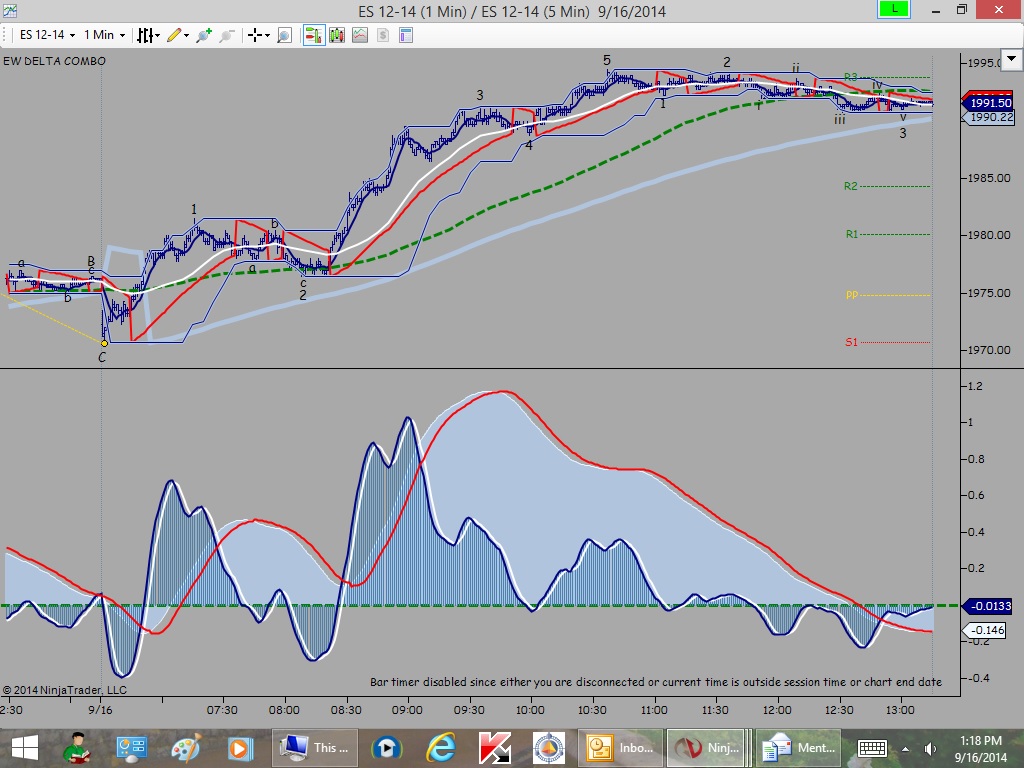Image resolution: width=1024 pixels, height=768 pixels.
Task: Open the taskbar clock showing 1:18 PM
Action: 981,748
